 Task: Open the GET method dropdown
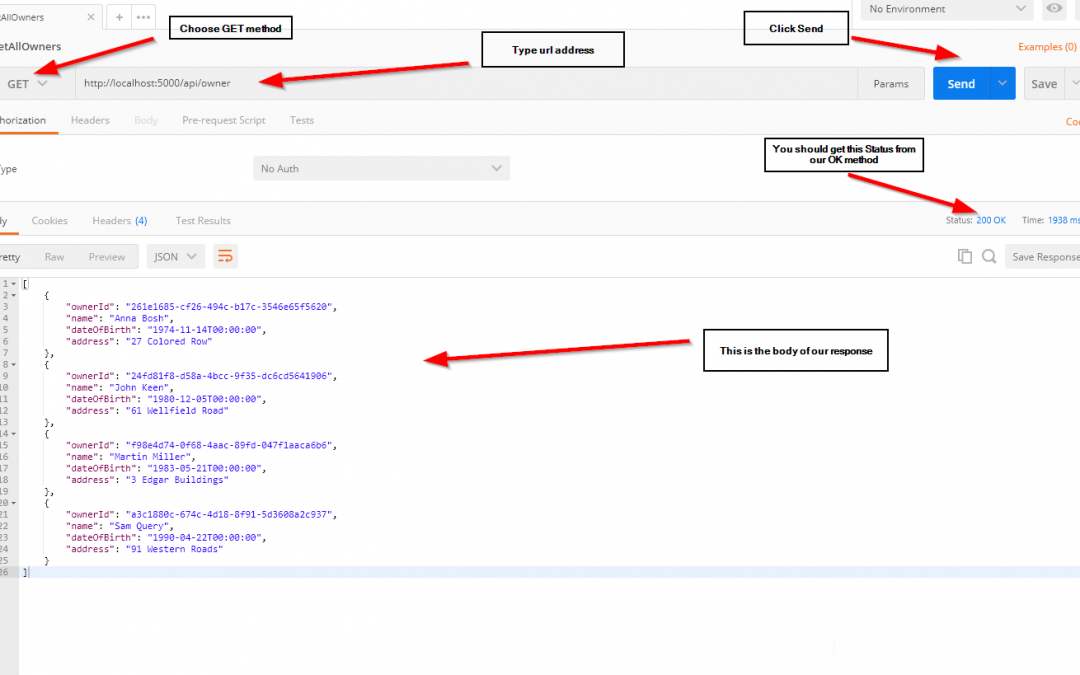point(27,84)
